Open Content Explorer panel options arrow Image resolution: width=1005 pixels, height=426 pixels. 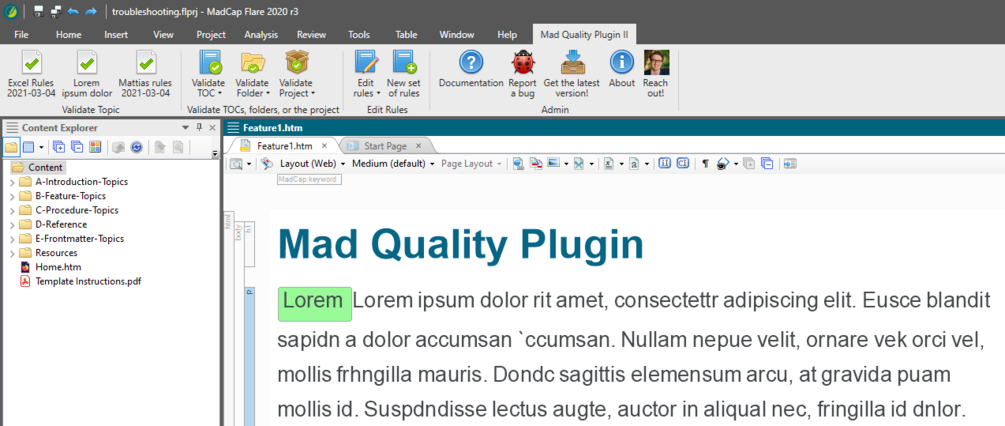(x=186, y=127)
